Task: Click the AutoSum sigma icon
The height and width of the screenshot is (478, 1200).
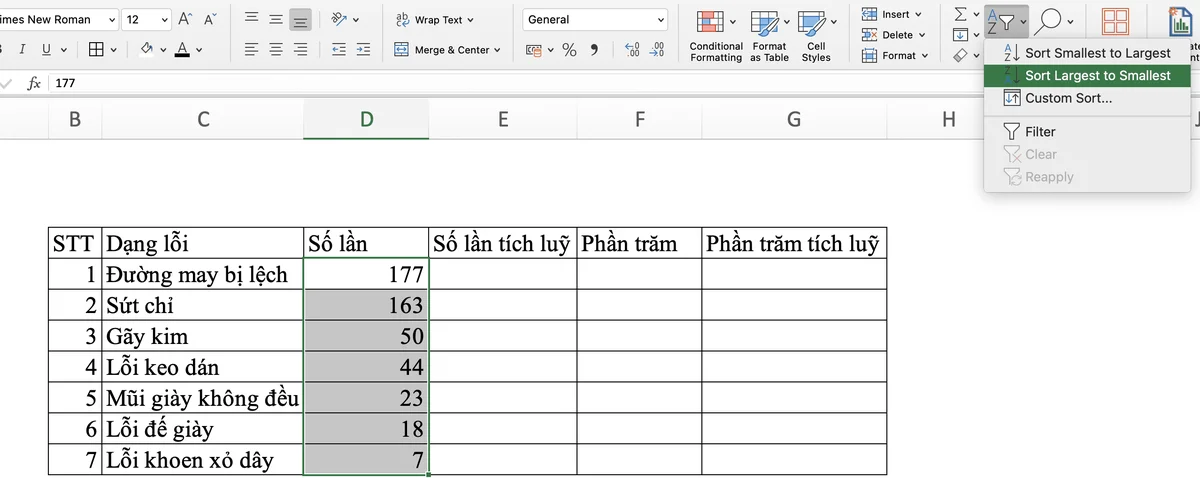Action: coord(961,14)
